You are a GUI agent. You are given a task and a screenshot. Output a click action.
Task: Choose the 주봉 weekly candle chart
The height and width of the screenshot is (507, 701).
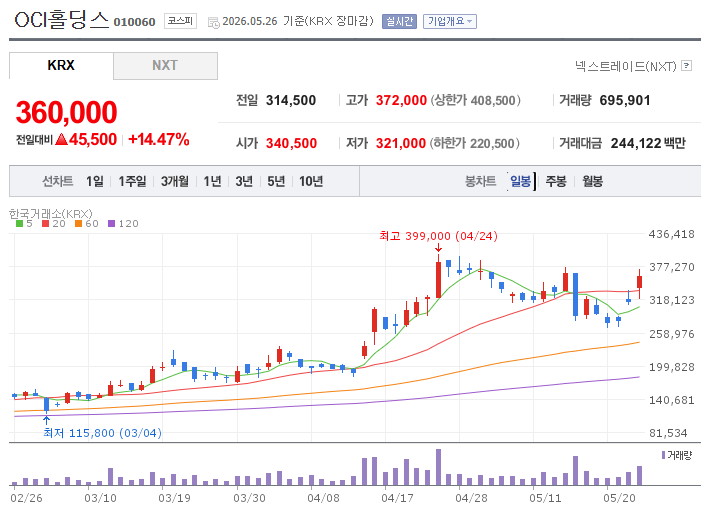pyautogui.click(x=556, y=181)
